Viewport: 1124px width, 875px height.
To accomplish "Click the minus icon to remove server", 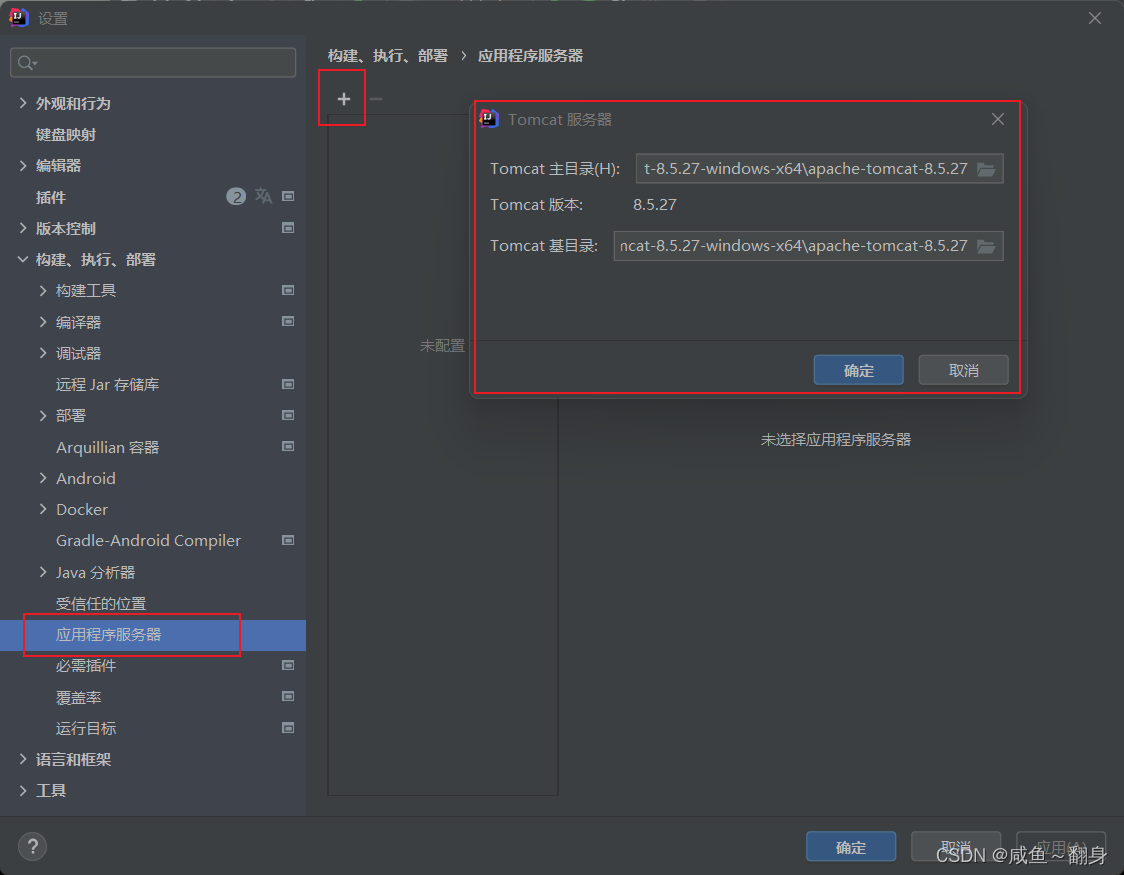I will (376, 99).
